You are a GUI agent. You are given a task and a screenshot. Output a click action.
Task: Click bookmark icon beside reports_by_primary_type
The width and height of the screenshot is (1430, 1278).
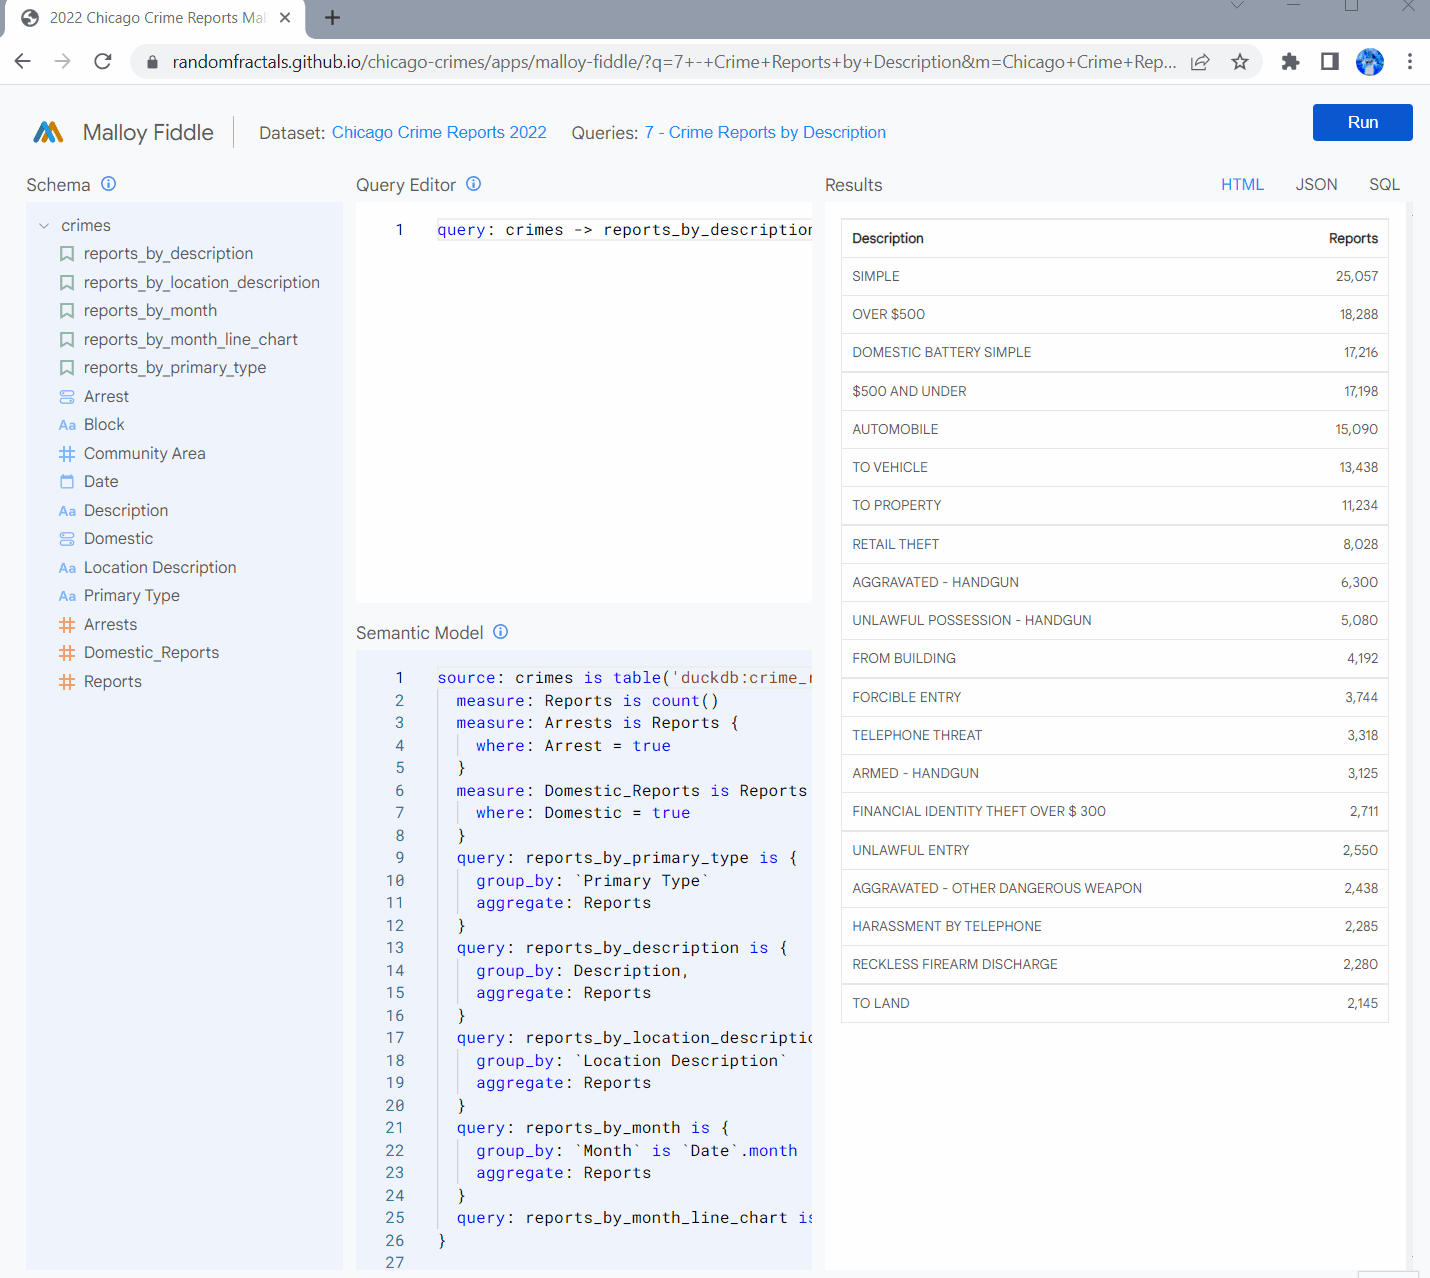[x=67, y=368]
